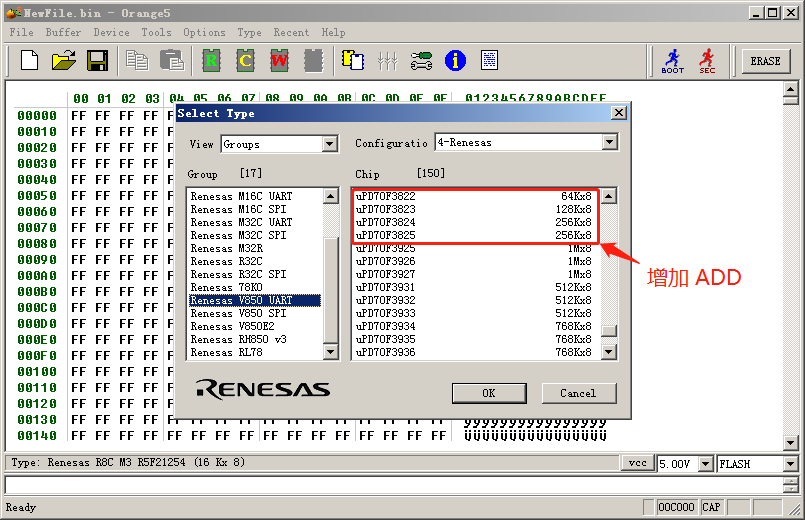805x520 pixels.
Task: Expand the Configuration 4-Renesas dropdown
Action: tap(609, 143)
